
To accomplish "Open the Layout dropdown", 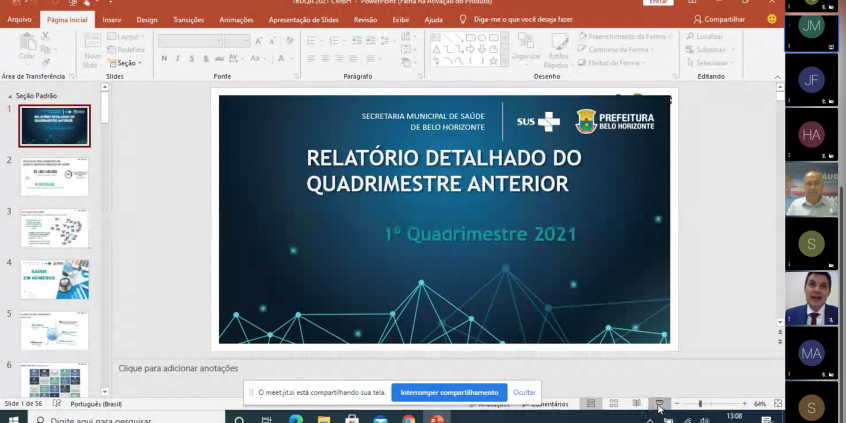I will tap(126, 37).
